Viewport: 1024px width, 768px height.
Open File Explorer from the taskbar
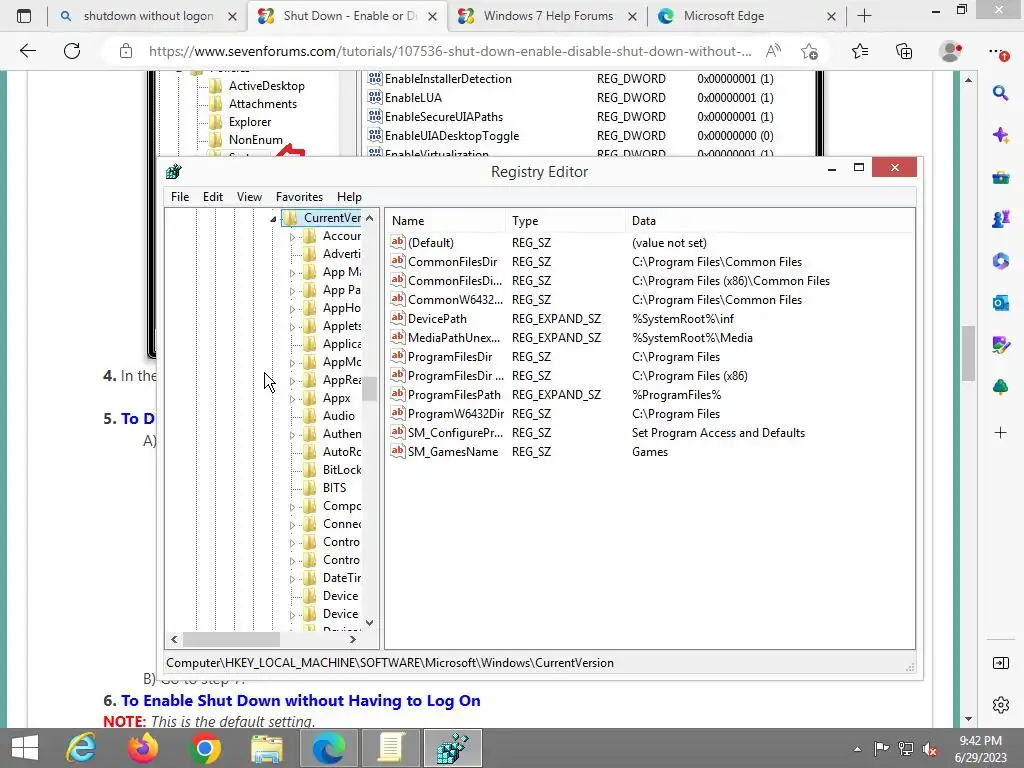267,748
